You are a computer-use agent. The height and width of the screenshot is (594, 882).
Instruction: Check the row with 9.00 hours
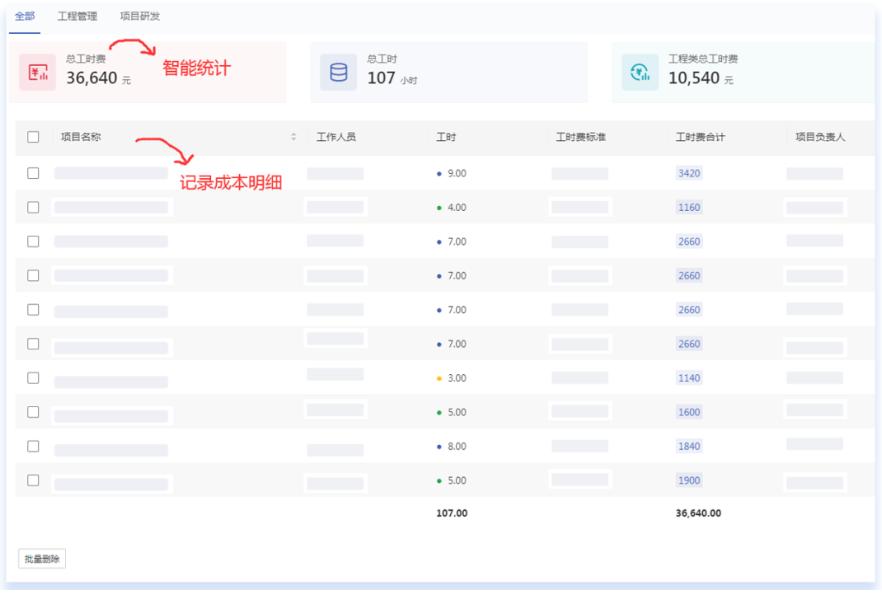pyautogui.click(x=33, y=173)
